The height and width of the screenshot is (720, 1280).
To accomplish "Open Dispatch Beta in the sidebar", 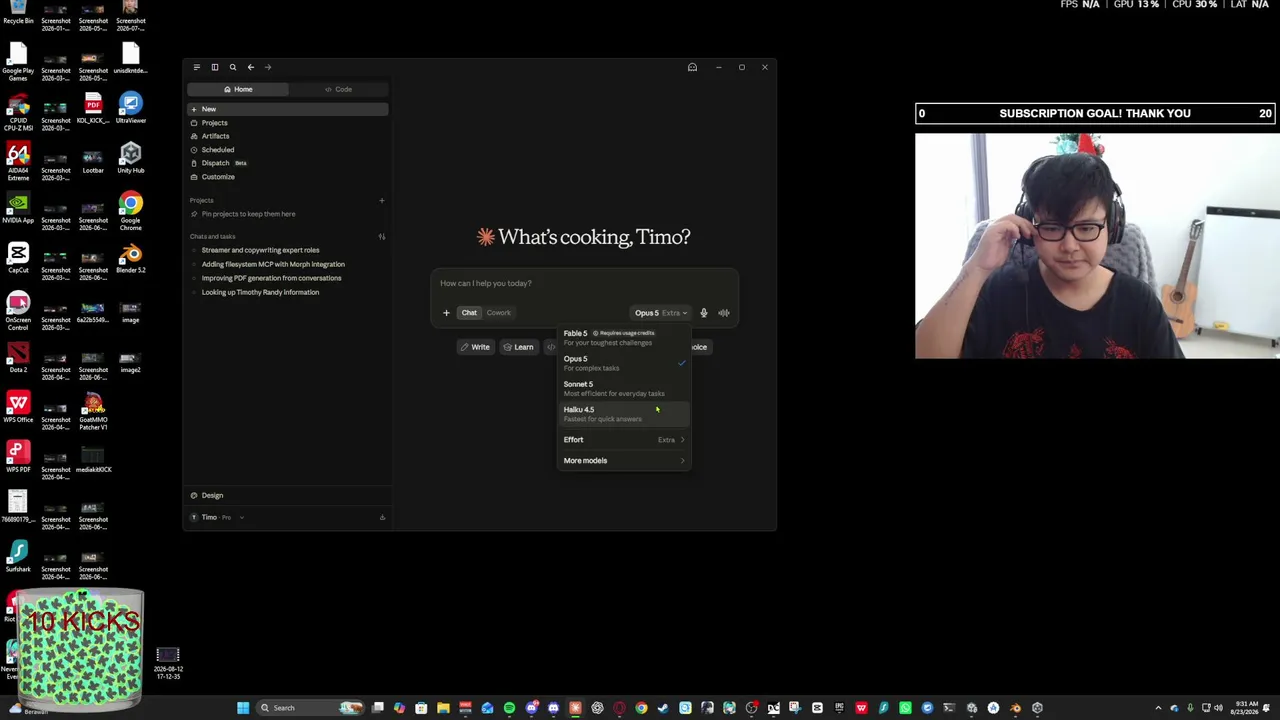I will click(x=288, y=163).
